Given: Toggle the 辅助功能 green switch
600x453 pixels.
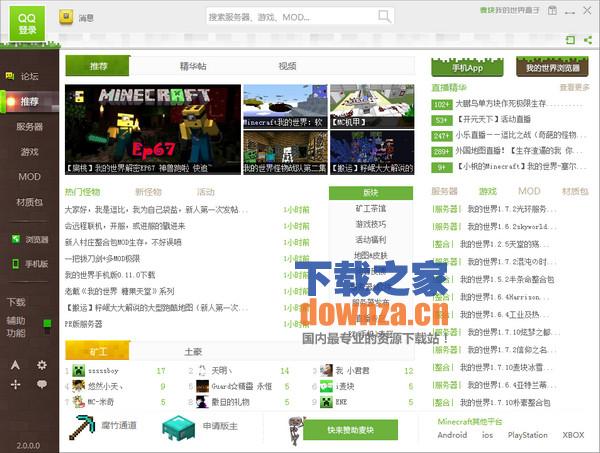Looking at the screenshot, I should 47,327.
